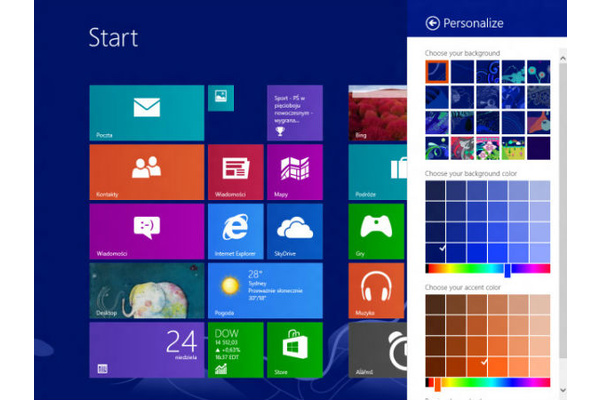The height and width of the screenshot is (400, 600).
Task: Open the Poczta mail tile
Action: click(147, 113)
